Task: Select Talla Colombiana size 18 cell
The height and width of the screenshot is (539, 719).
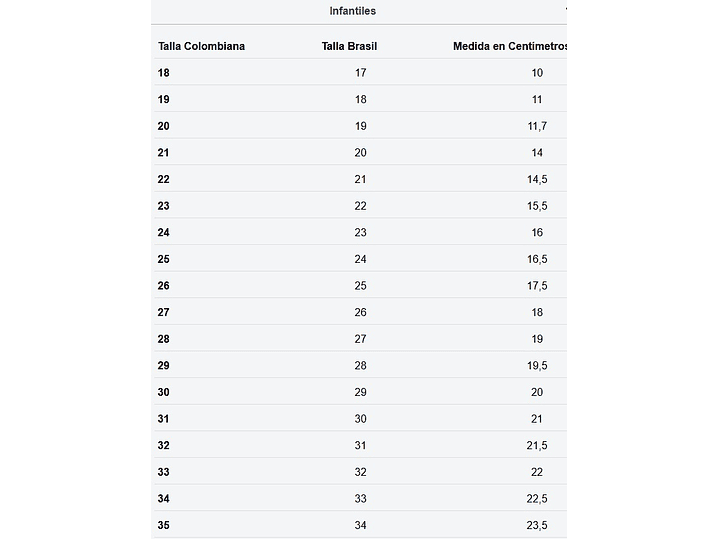Action: point(164,73)
